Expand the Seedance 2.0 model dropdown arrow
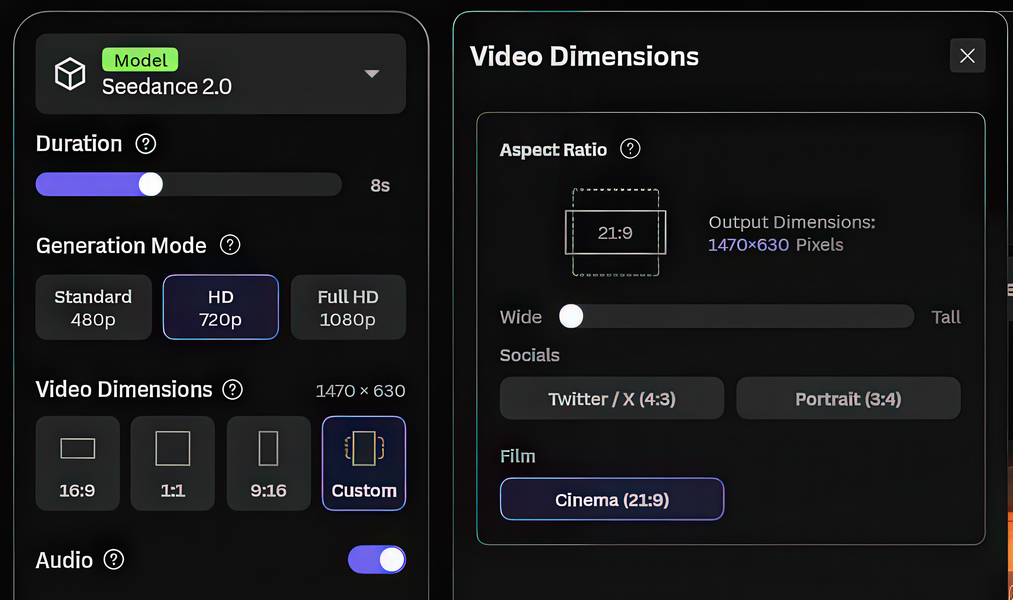 pyautogui.click(x=371, y=74)
